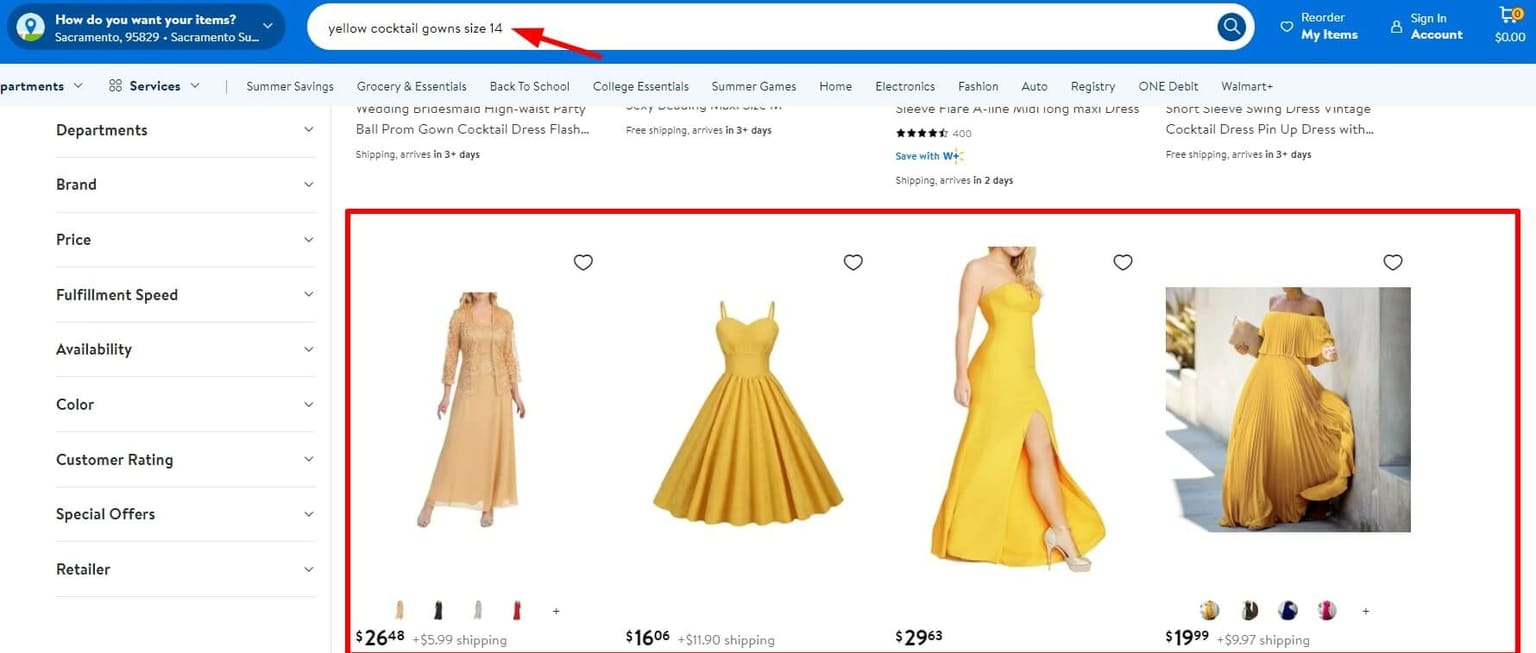Go to the Fashion section
This screenshot has height=653, width=1536.
click(977, 86)
